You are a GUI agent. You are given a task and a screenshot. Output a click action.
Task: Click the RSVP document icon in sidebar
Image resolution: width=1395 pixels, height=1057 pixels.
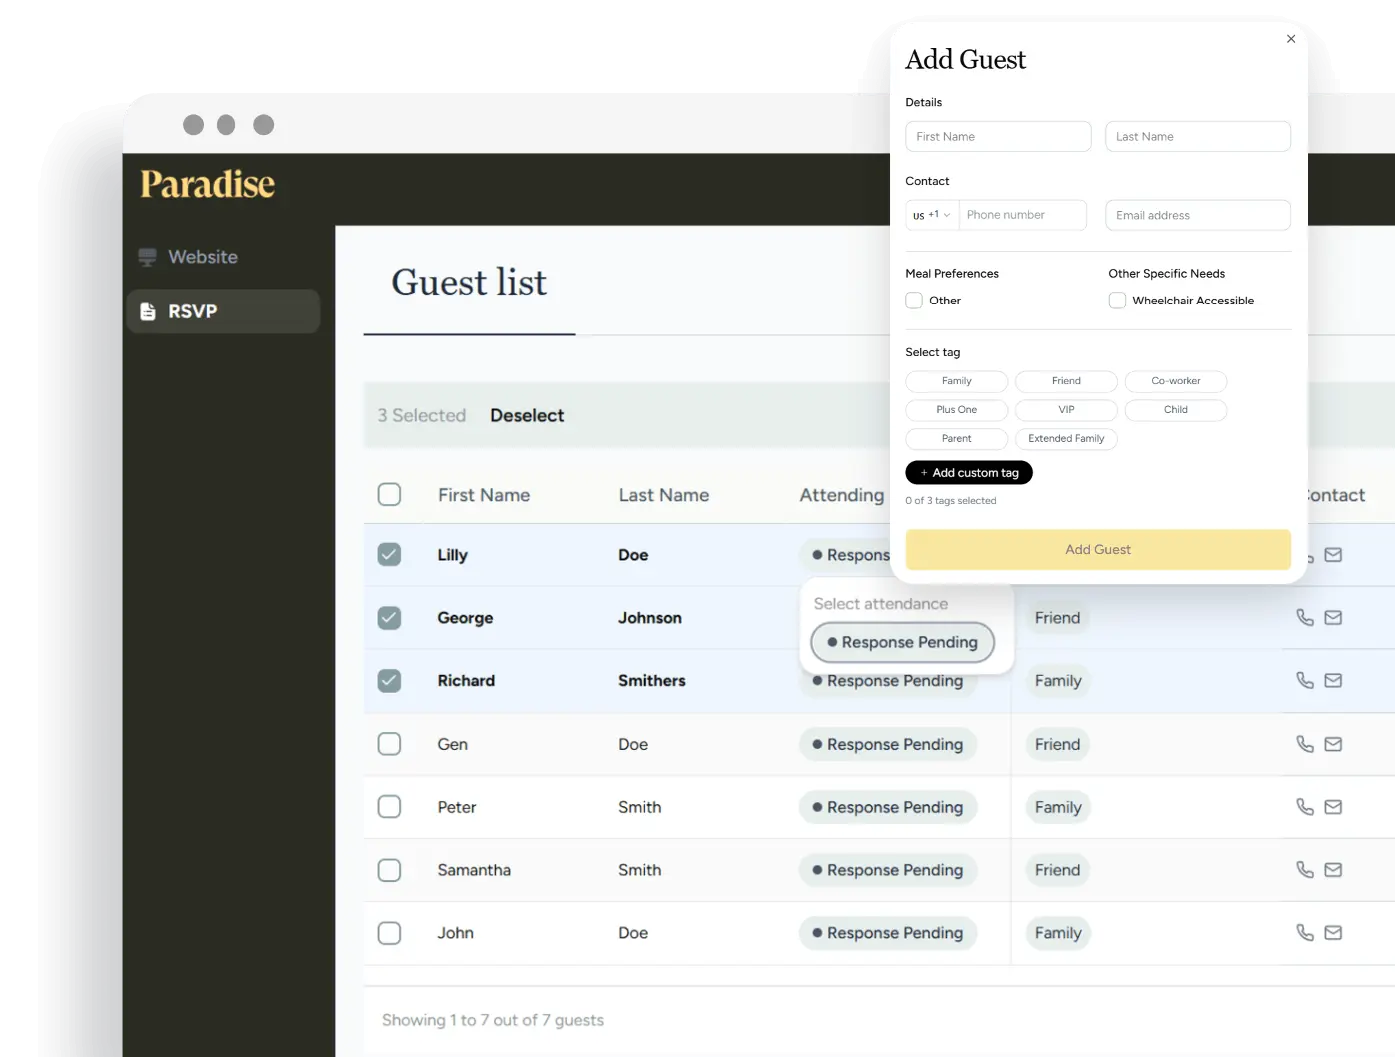pyautogui.click(x=148, y=311)
